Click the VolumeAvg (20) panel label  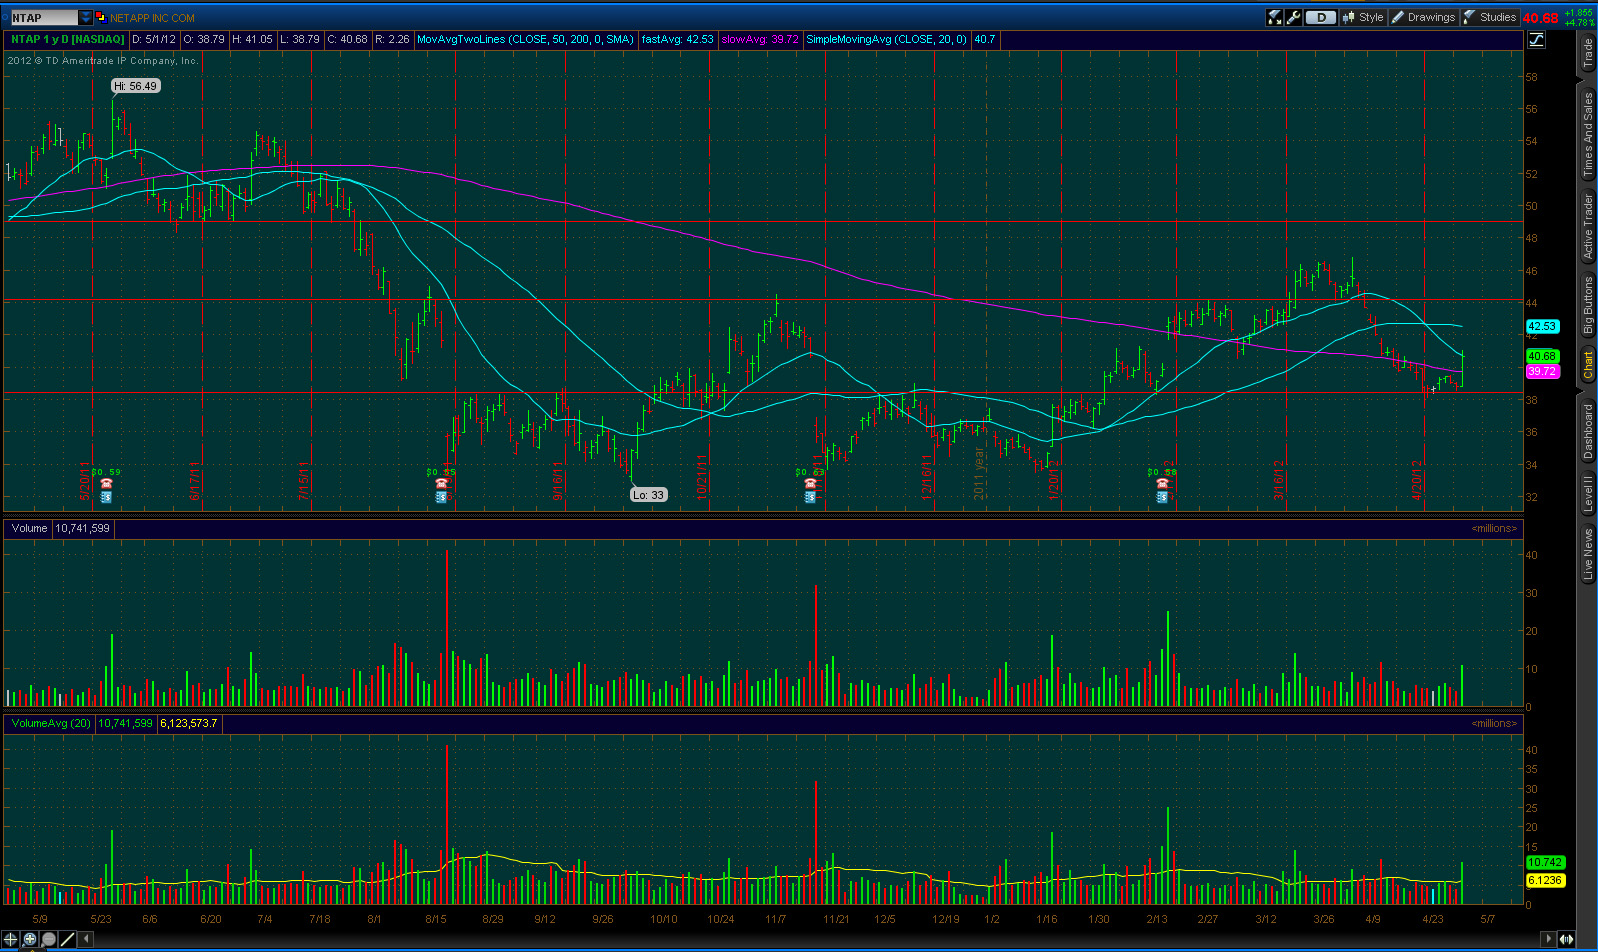click(51, 723)
